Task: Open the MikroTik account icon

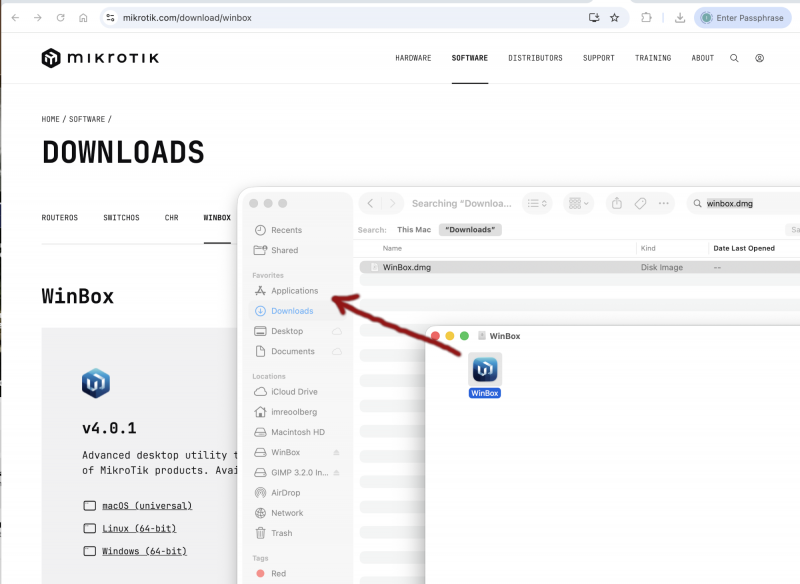Action: coord(760,58)
